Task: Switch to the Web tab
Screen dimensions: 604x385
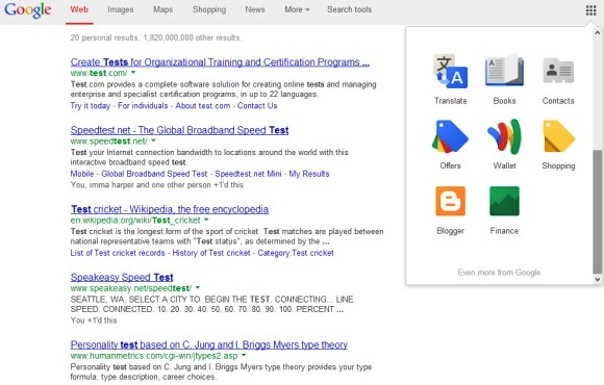Action: coord(79,10)
